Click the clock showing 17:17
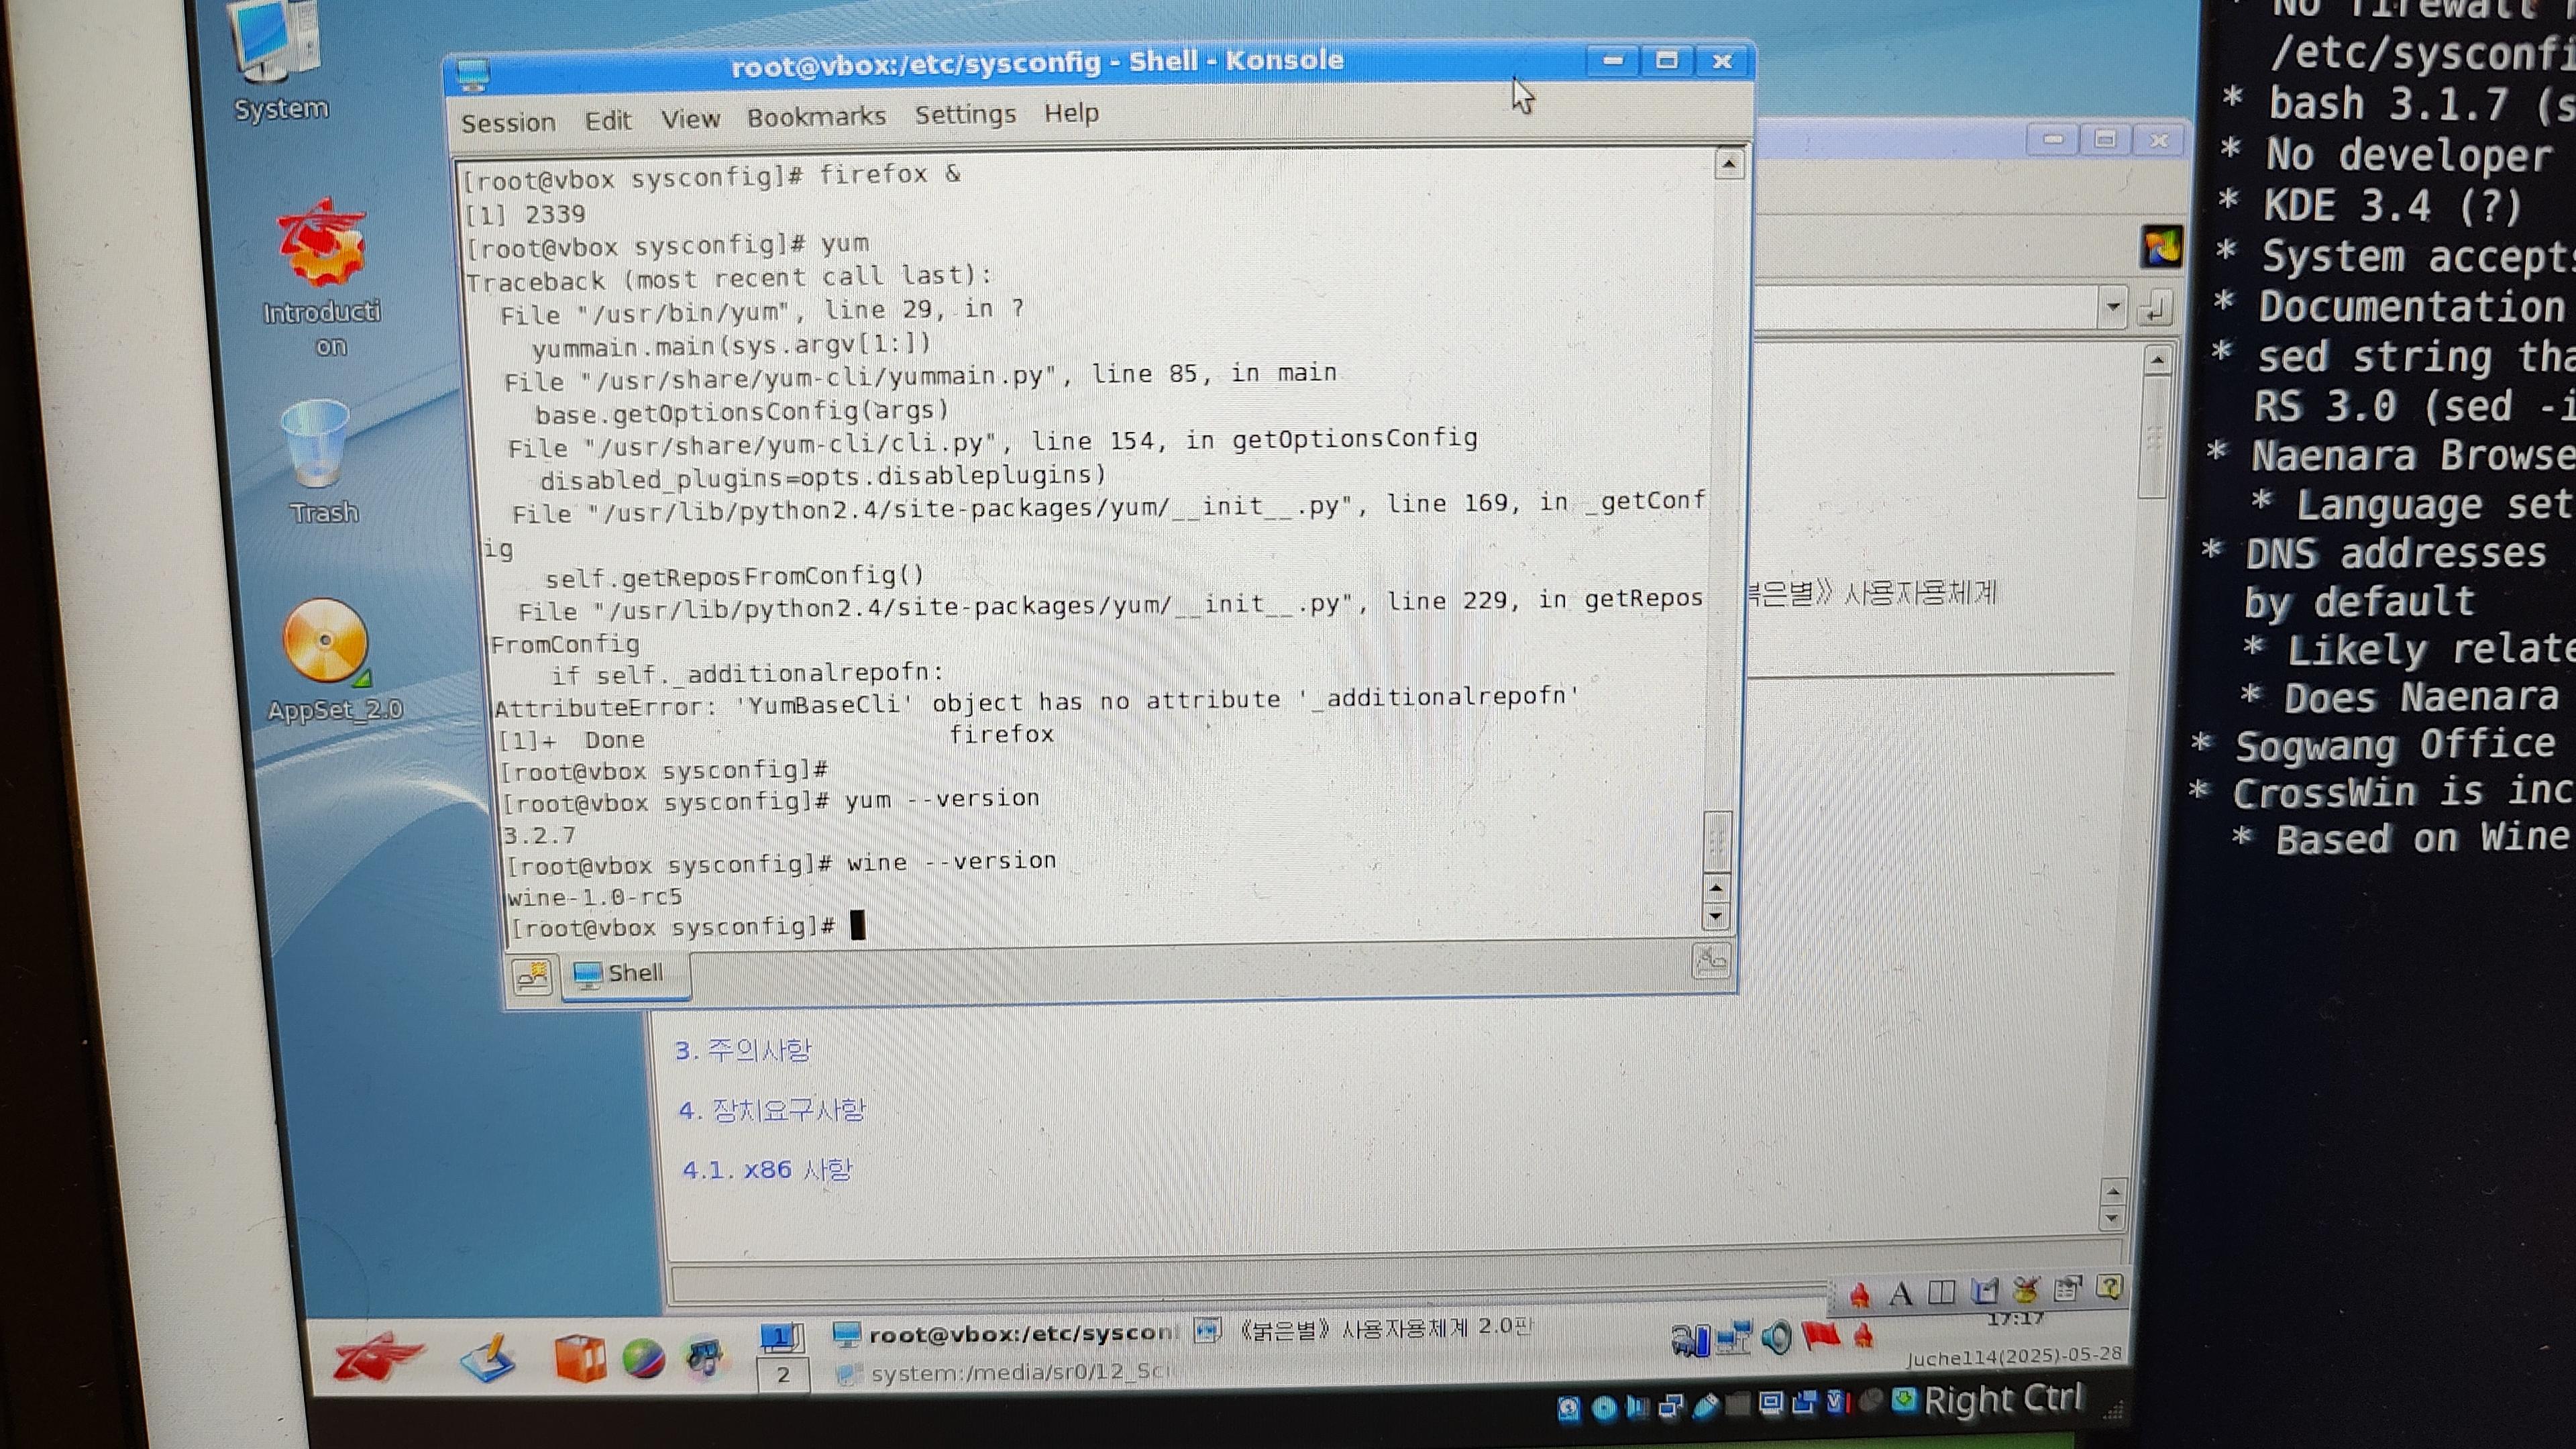This screenshot has height=1449, width=2576. [x=2015, y=1320]
